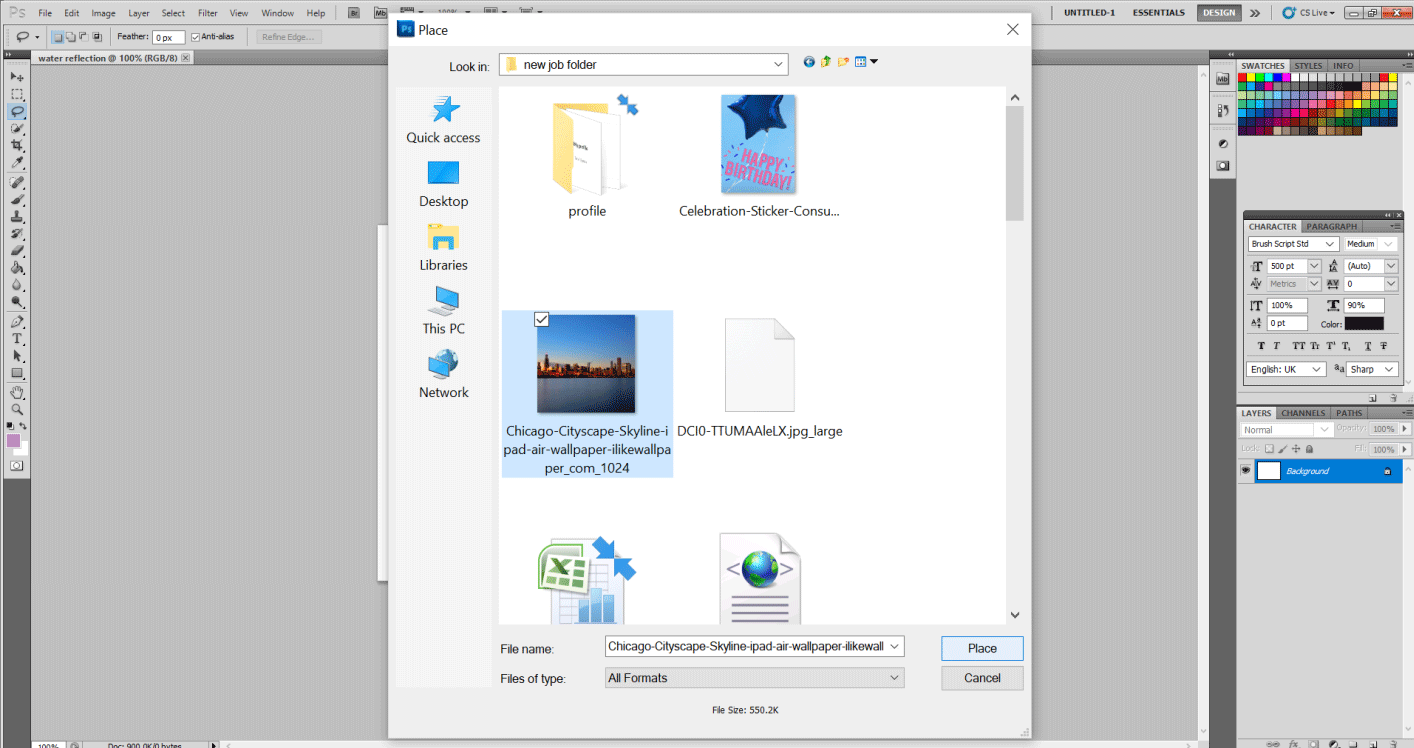The height and width of the screenshot is (748, 1414).
Task: Open the Files of type dropdown
Action: pyautogui.click(x=894, y=678)
